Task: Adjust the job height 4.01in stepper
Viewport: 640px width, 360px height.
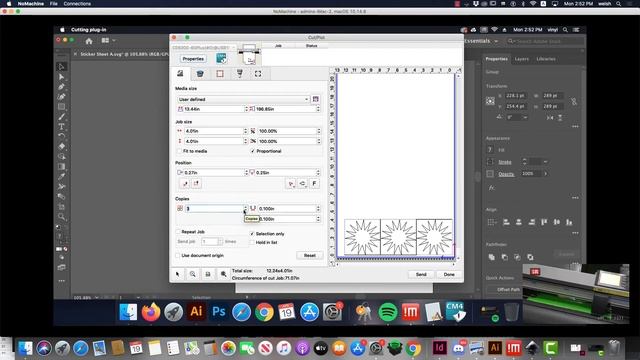Action: 246,141
